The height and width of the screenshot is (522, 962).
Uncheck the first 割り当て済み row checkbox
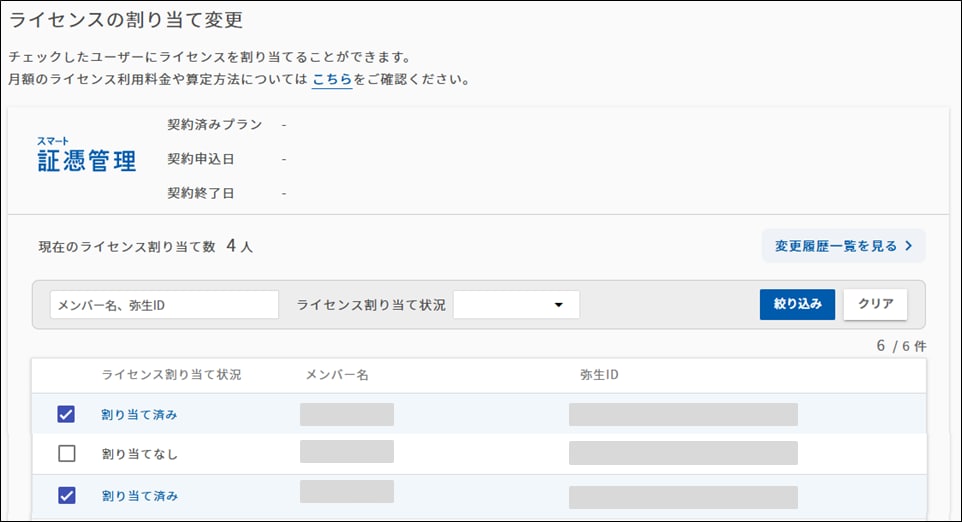pyautogui.click(x=67, y=414)
